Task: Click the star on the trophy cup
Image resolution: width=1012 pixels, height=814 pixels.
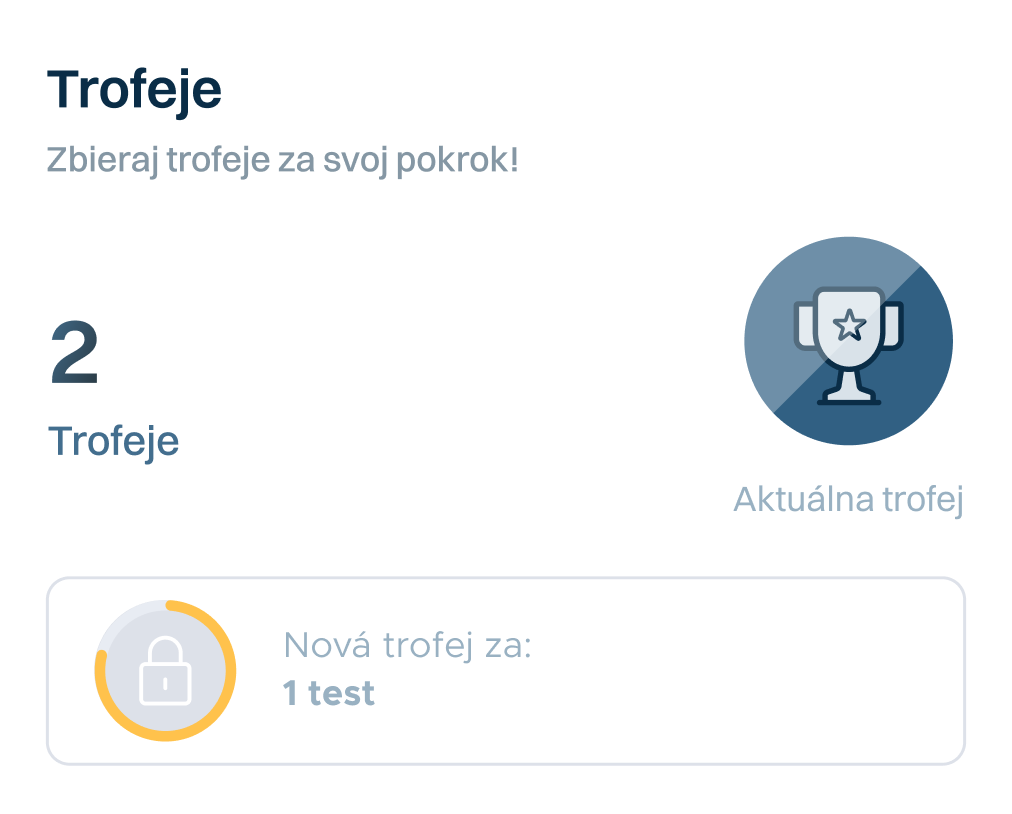Action: pos(850,324)
